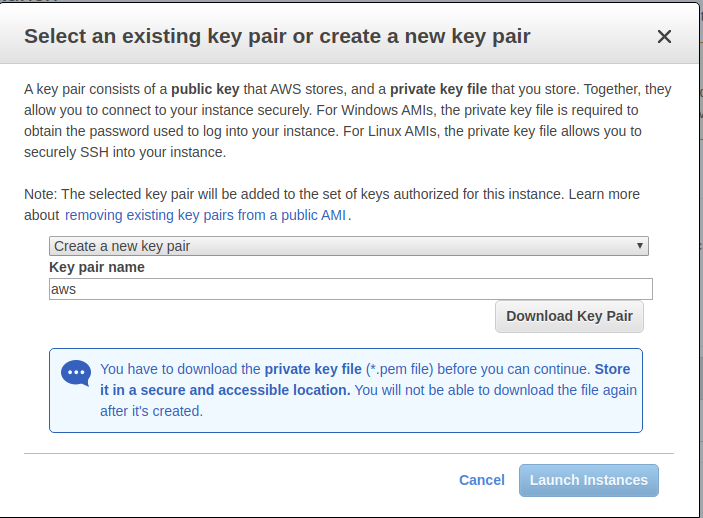Screen dimensions: 703x518
Task: Click bold 'private key file' in top paragraph
Action: [438, 89]
